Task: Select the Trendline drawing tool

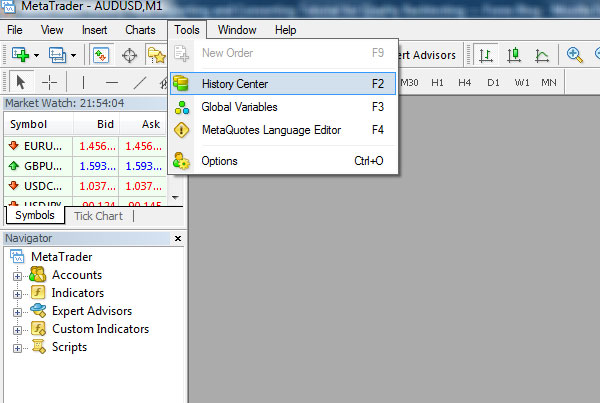Action: point(140,82)
